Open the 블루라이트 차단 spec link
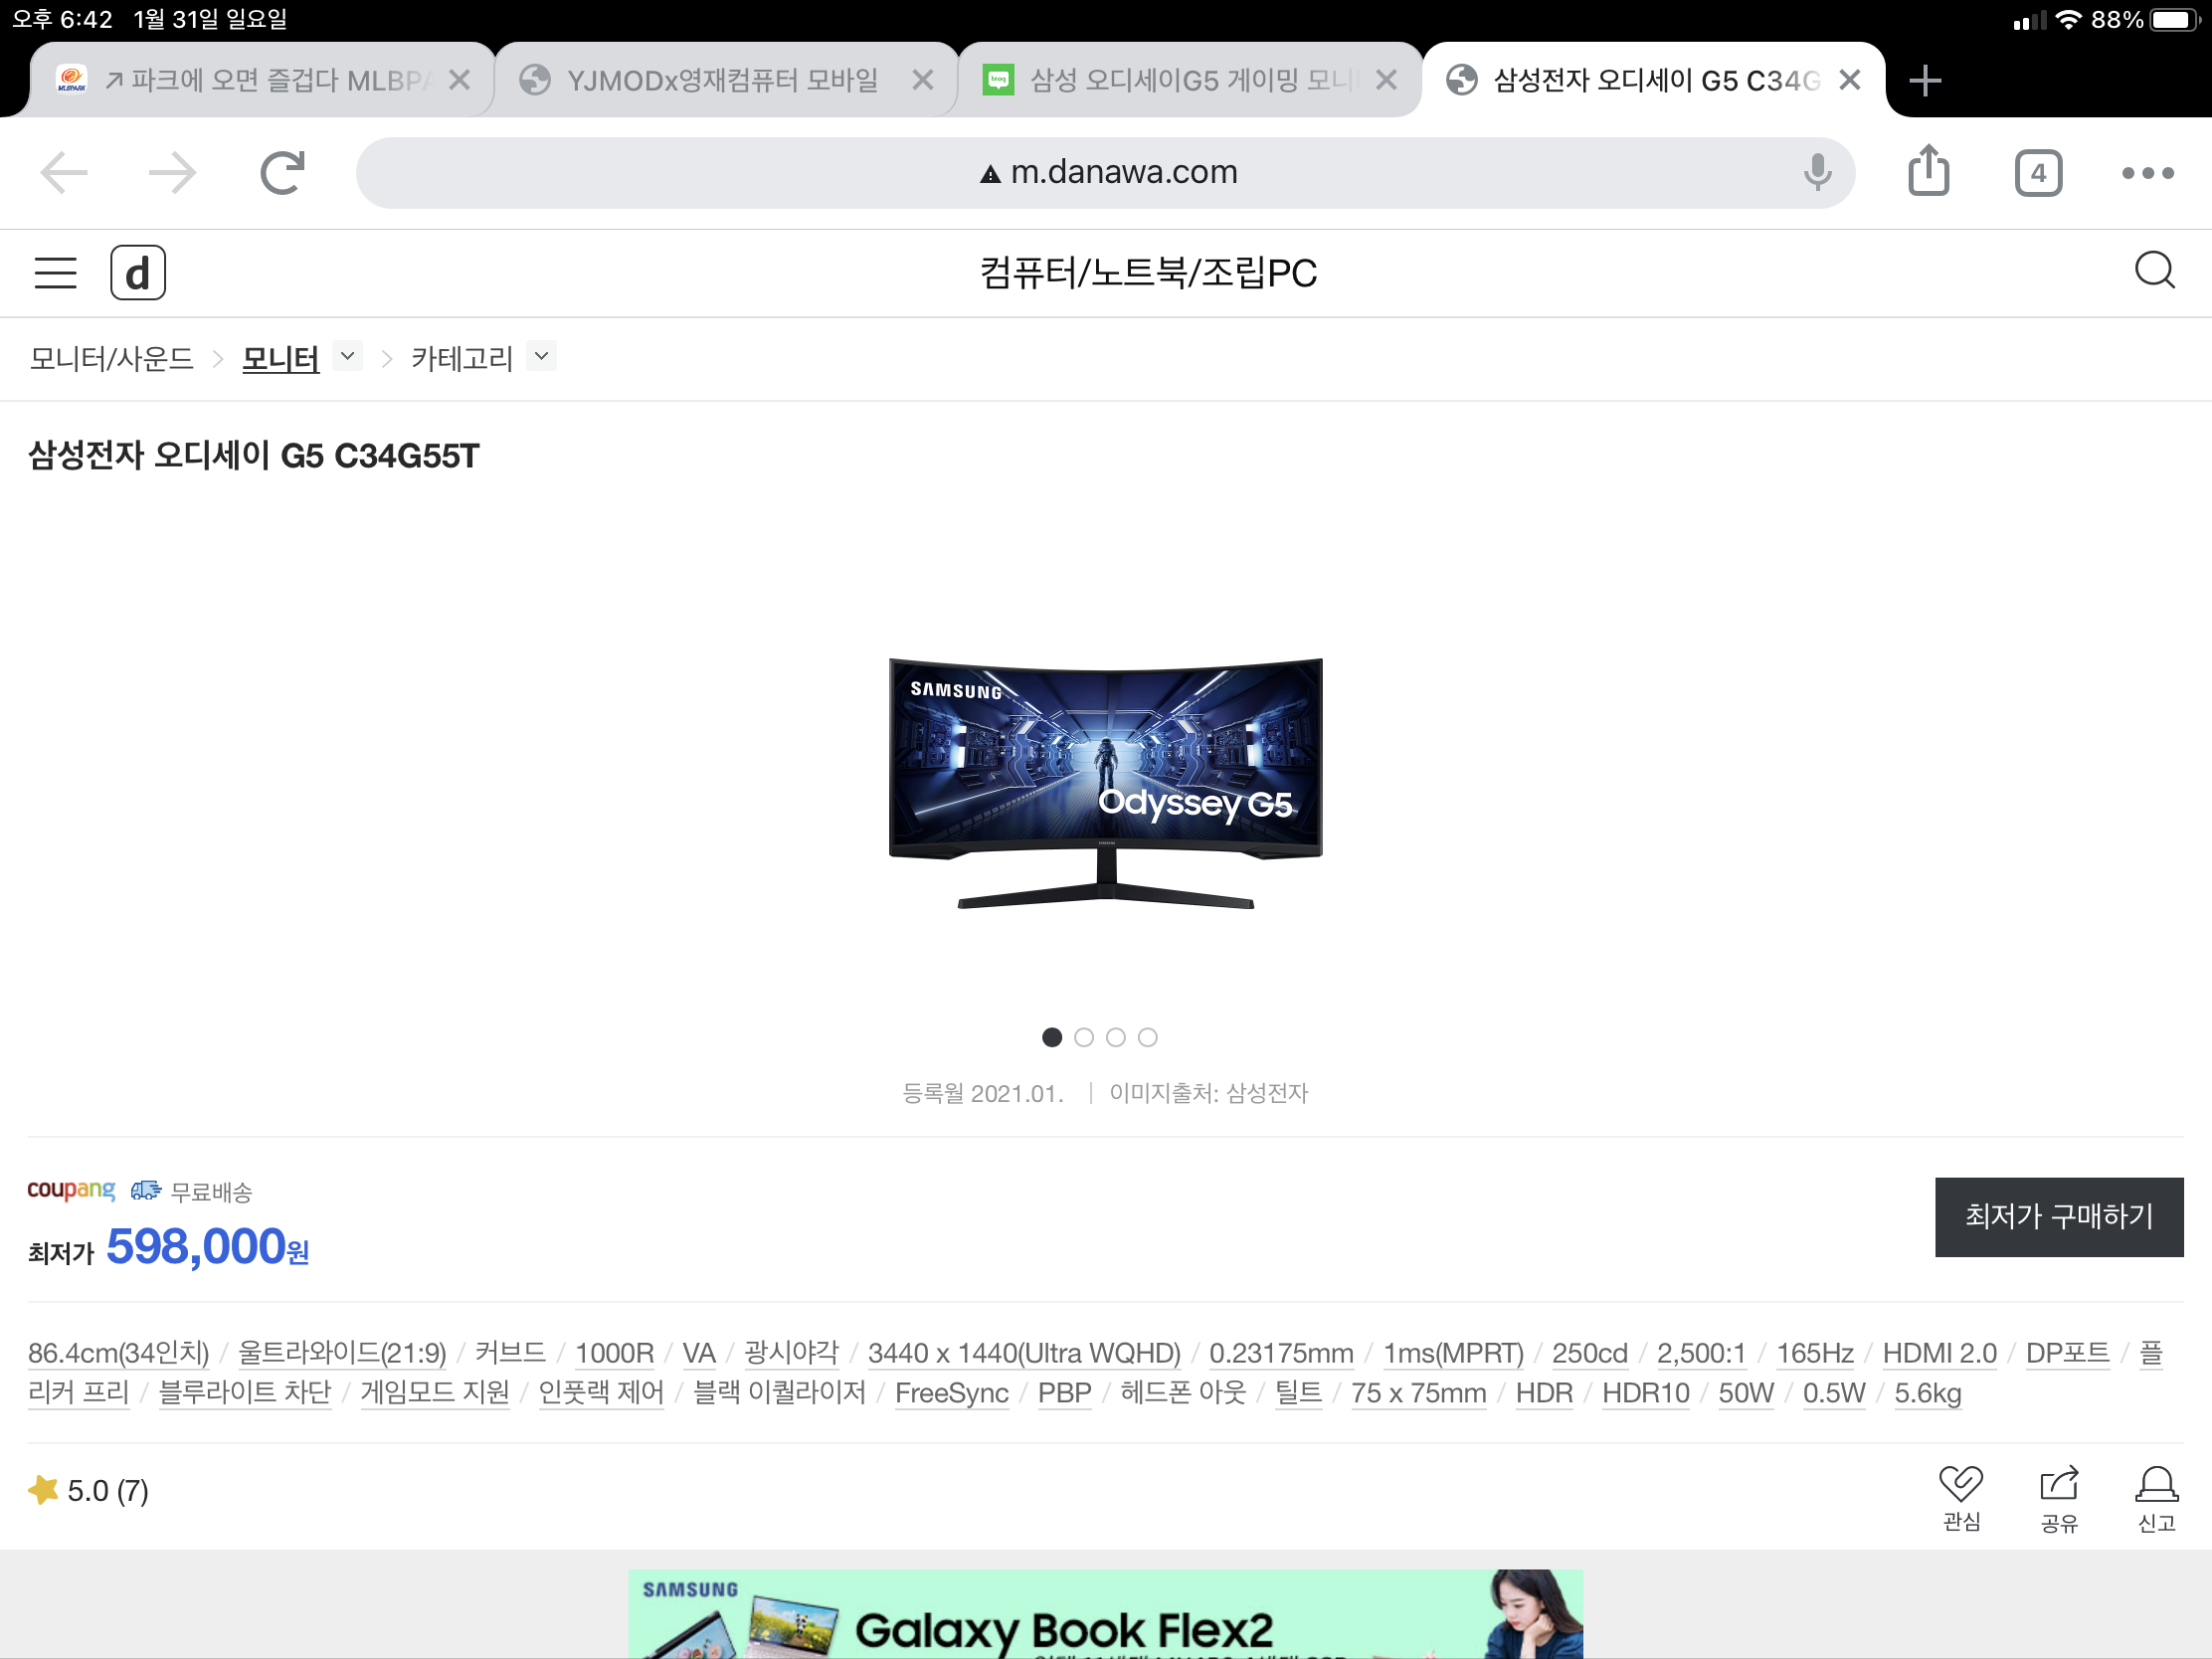Viewport: 2212px width, 1659px height. 245,1393
